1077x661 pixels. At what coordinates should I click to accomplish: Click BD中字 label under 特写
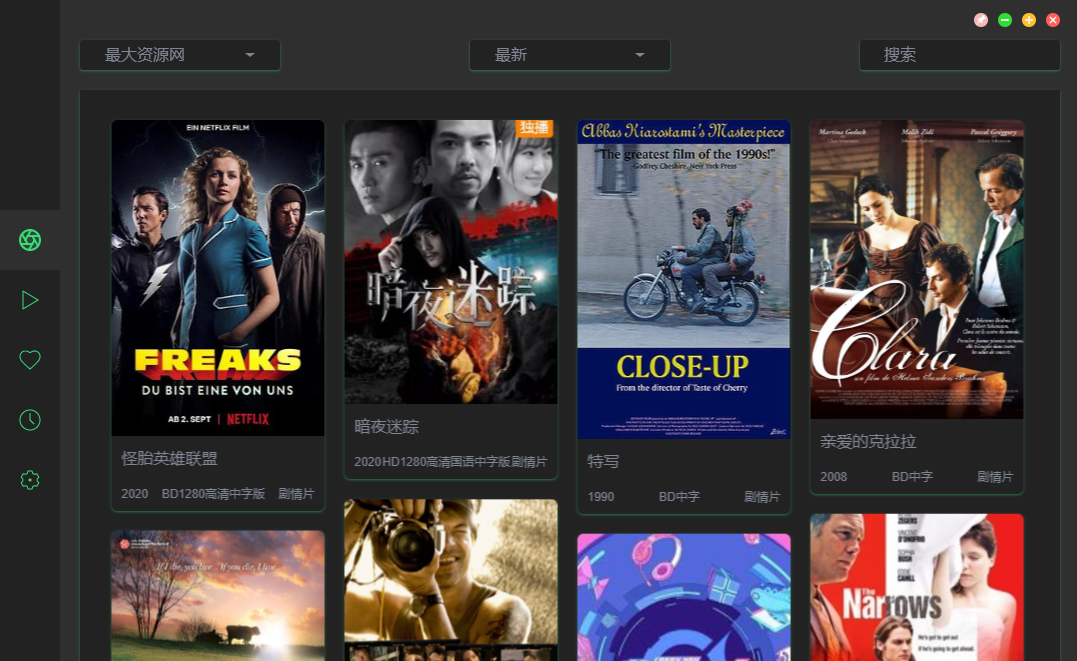[679, 496]
